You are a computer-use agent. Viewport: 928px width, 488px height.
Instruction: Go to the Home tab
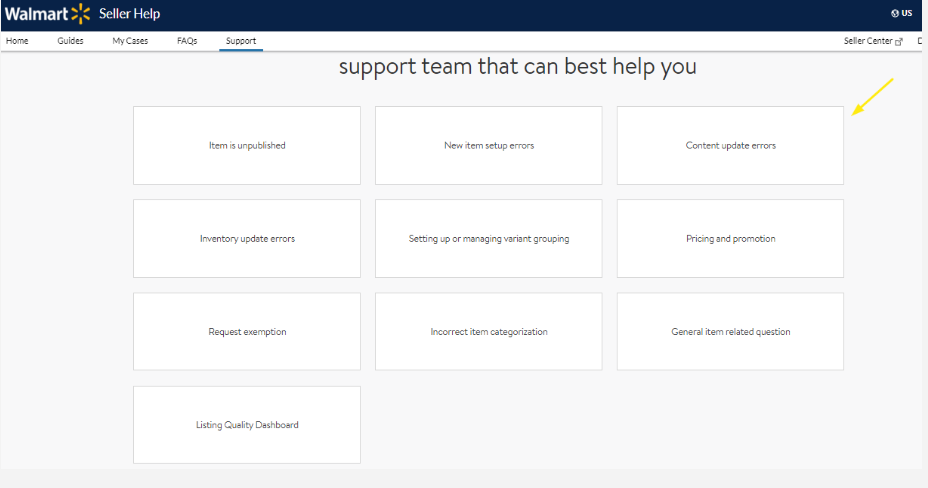(17, 41)
